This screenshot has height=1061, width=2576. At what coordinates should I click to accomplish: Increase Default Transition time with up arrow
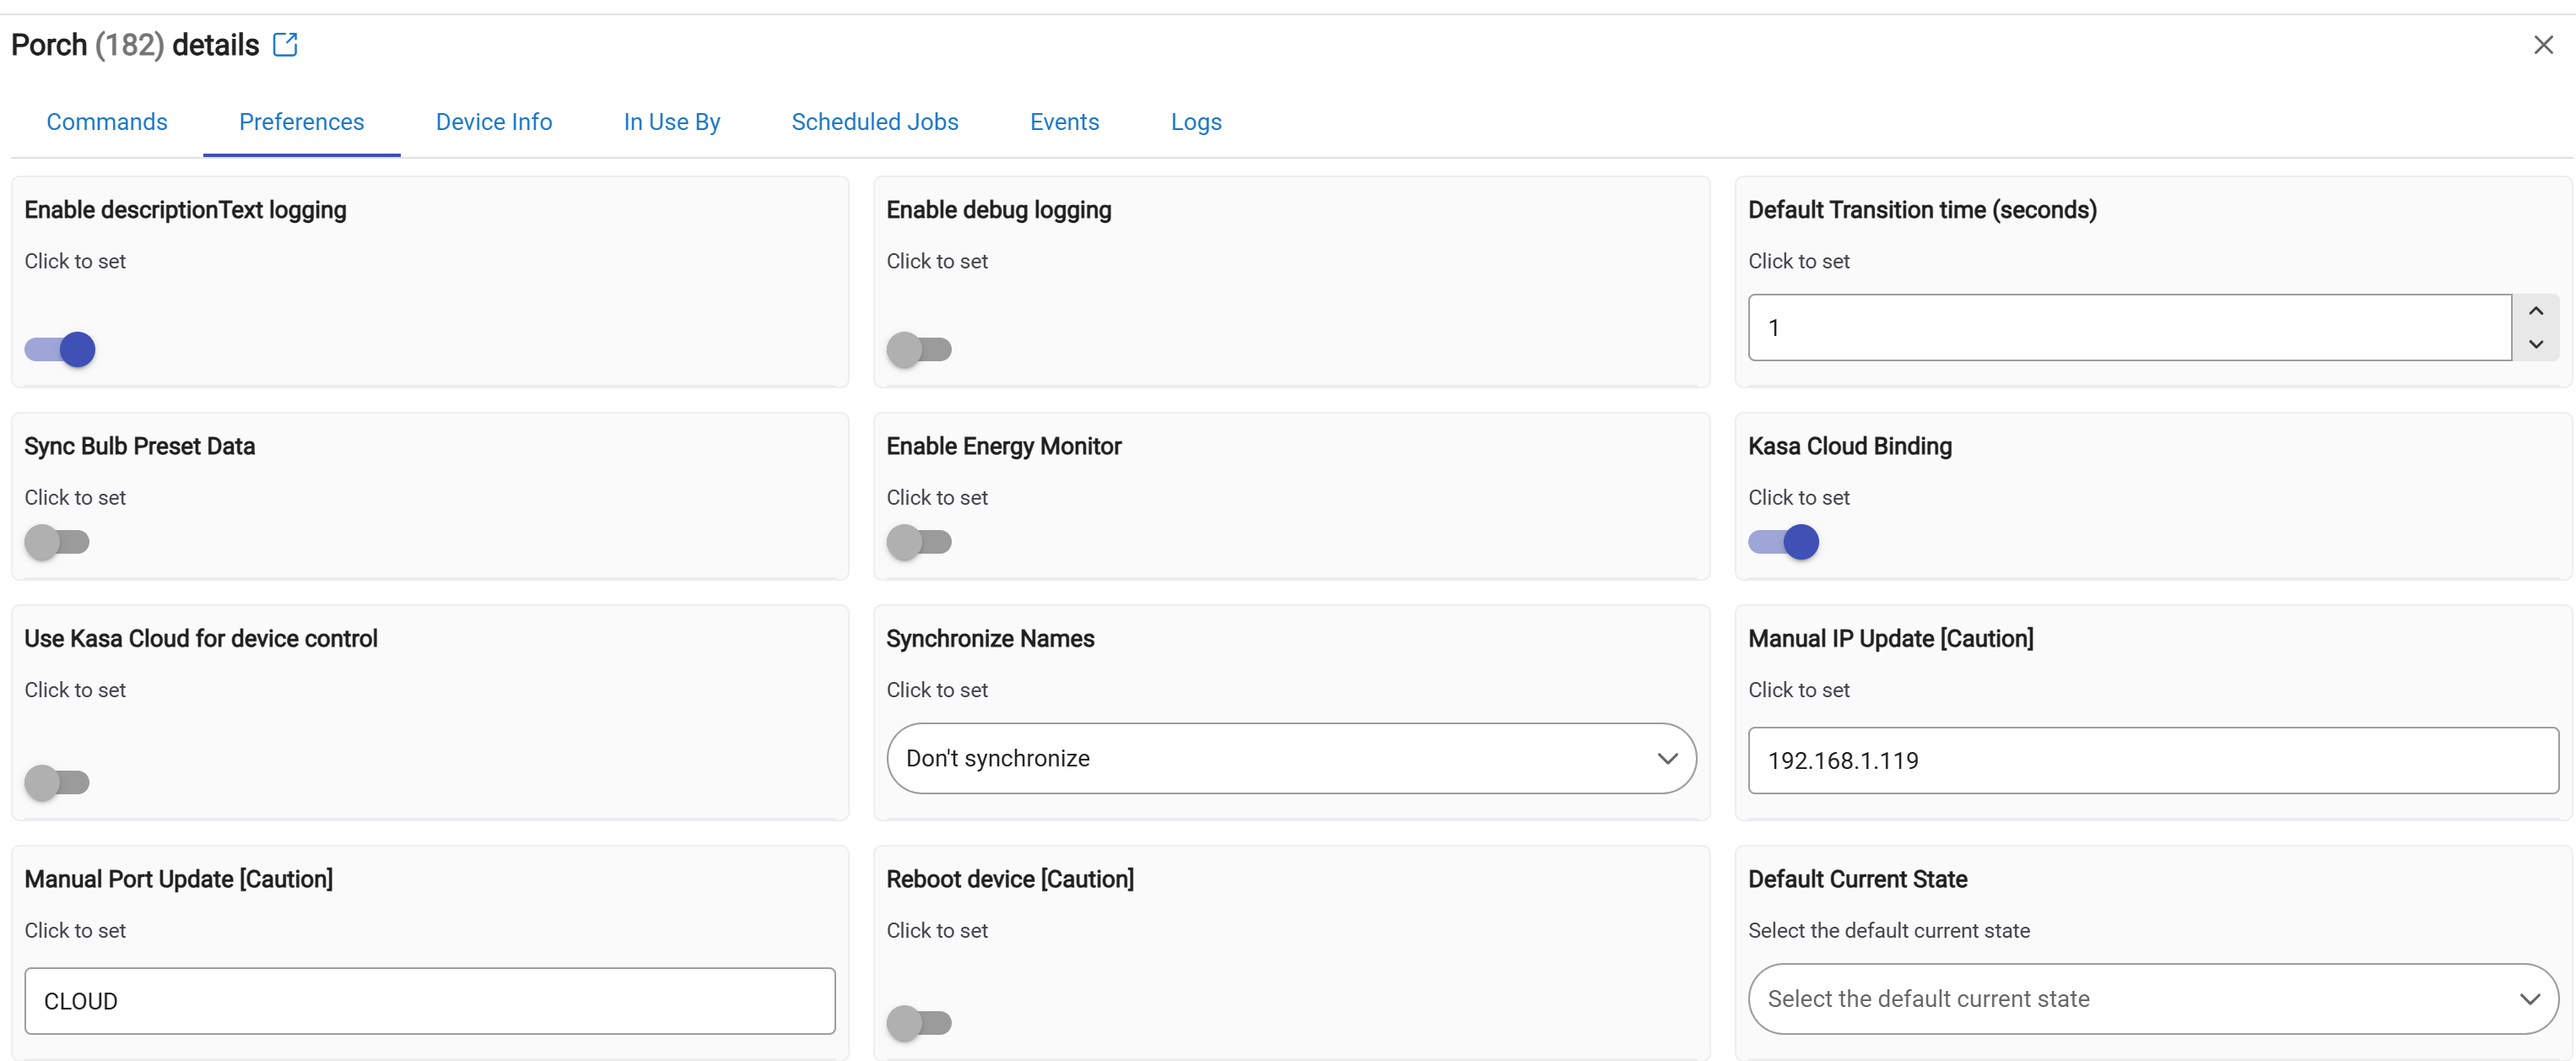pyautogui.click(x=2535, y=311)
